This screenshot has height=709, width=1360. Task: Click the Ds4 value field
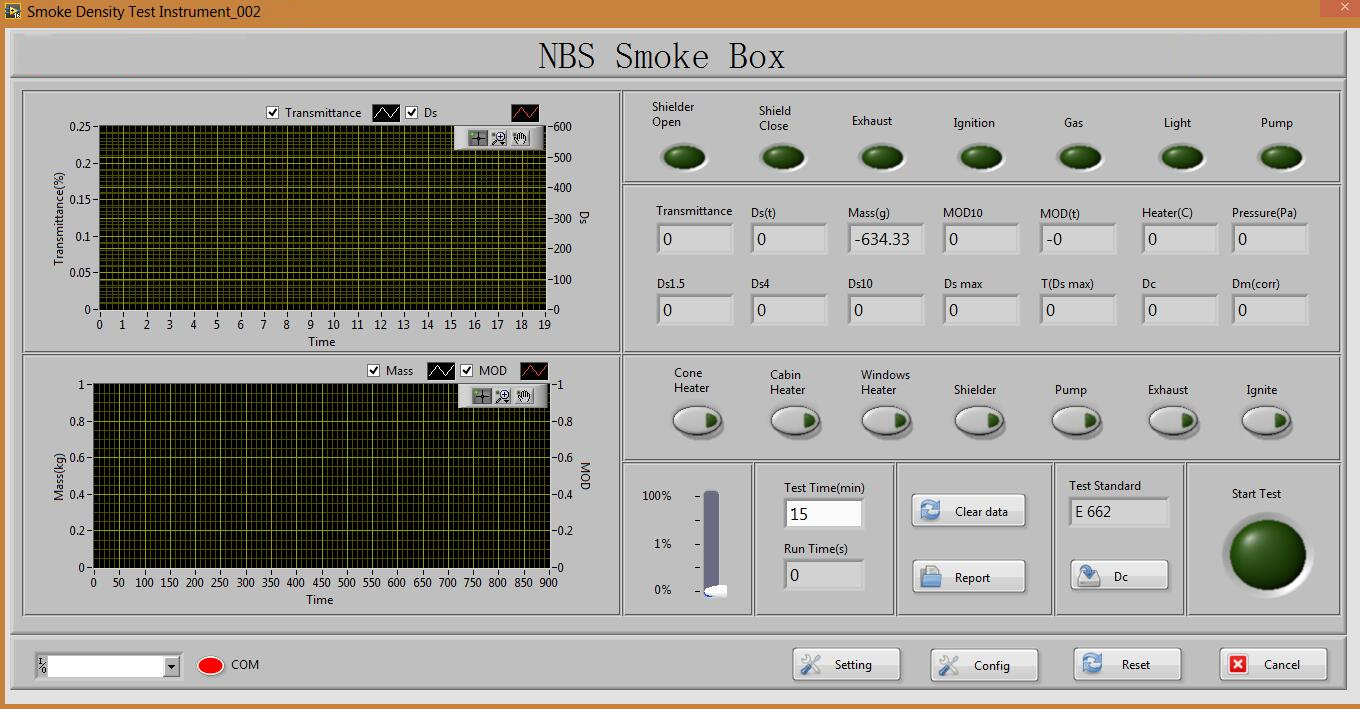point(789,310)
